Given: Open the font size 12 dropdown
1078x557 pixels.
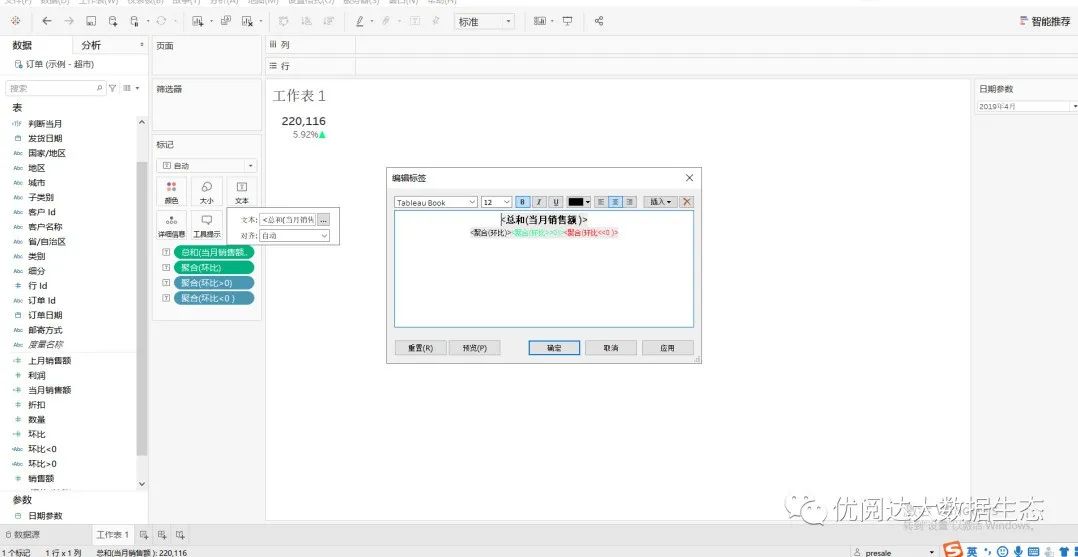Looking at the screenshot, I should [x=496, y=202].
